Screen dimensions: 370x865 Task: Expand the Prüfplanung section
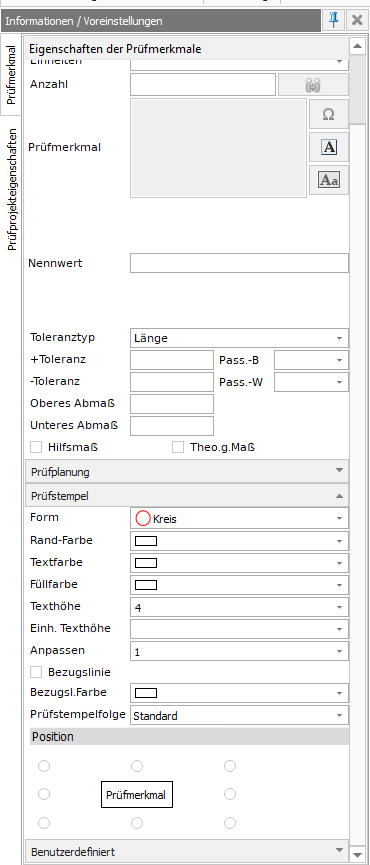187,472
